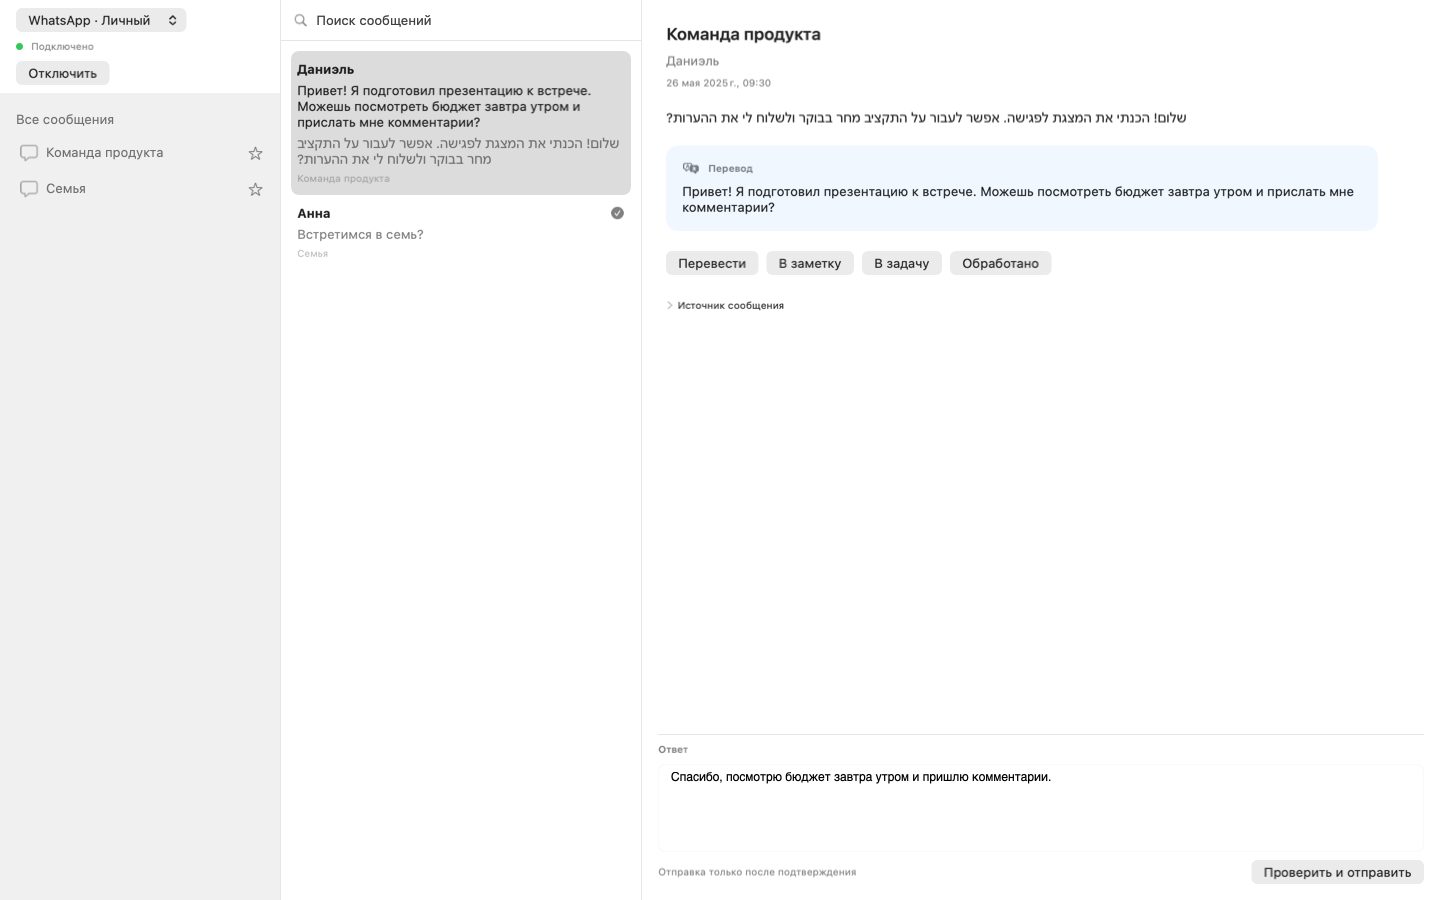This screenshot has height=900, width=1440.
Task: Click the В заметку button
Action: 810,263
